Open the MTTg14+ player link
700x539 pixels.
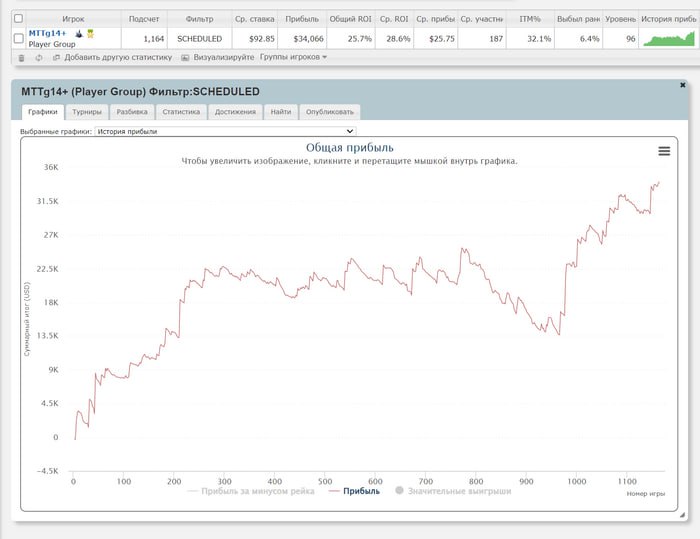47,33
